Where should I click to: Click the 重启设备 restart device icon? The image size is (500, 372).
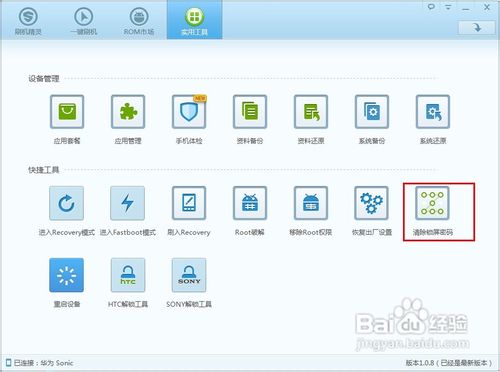(x=67, y=275)
